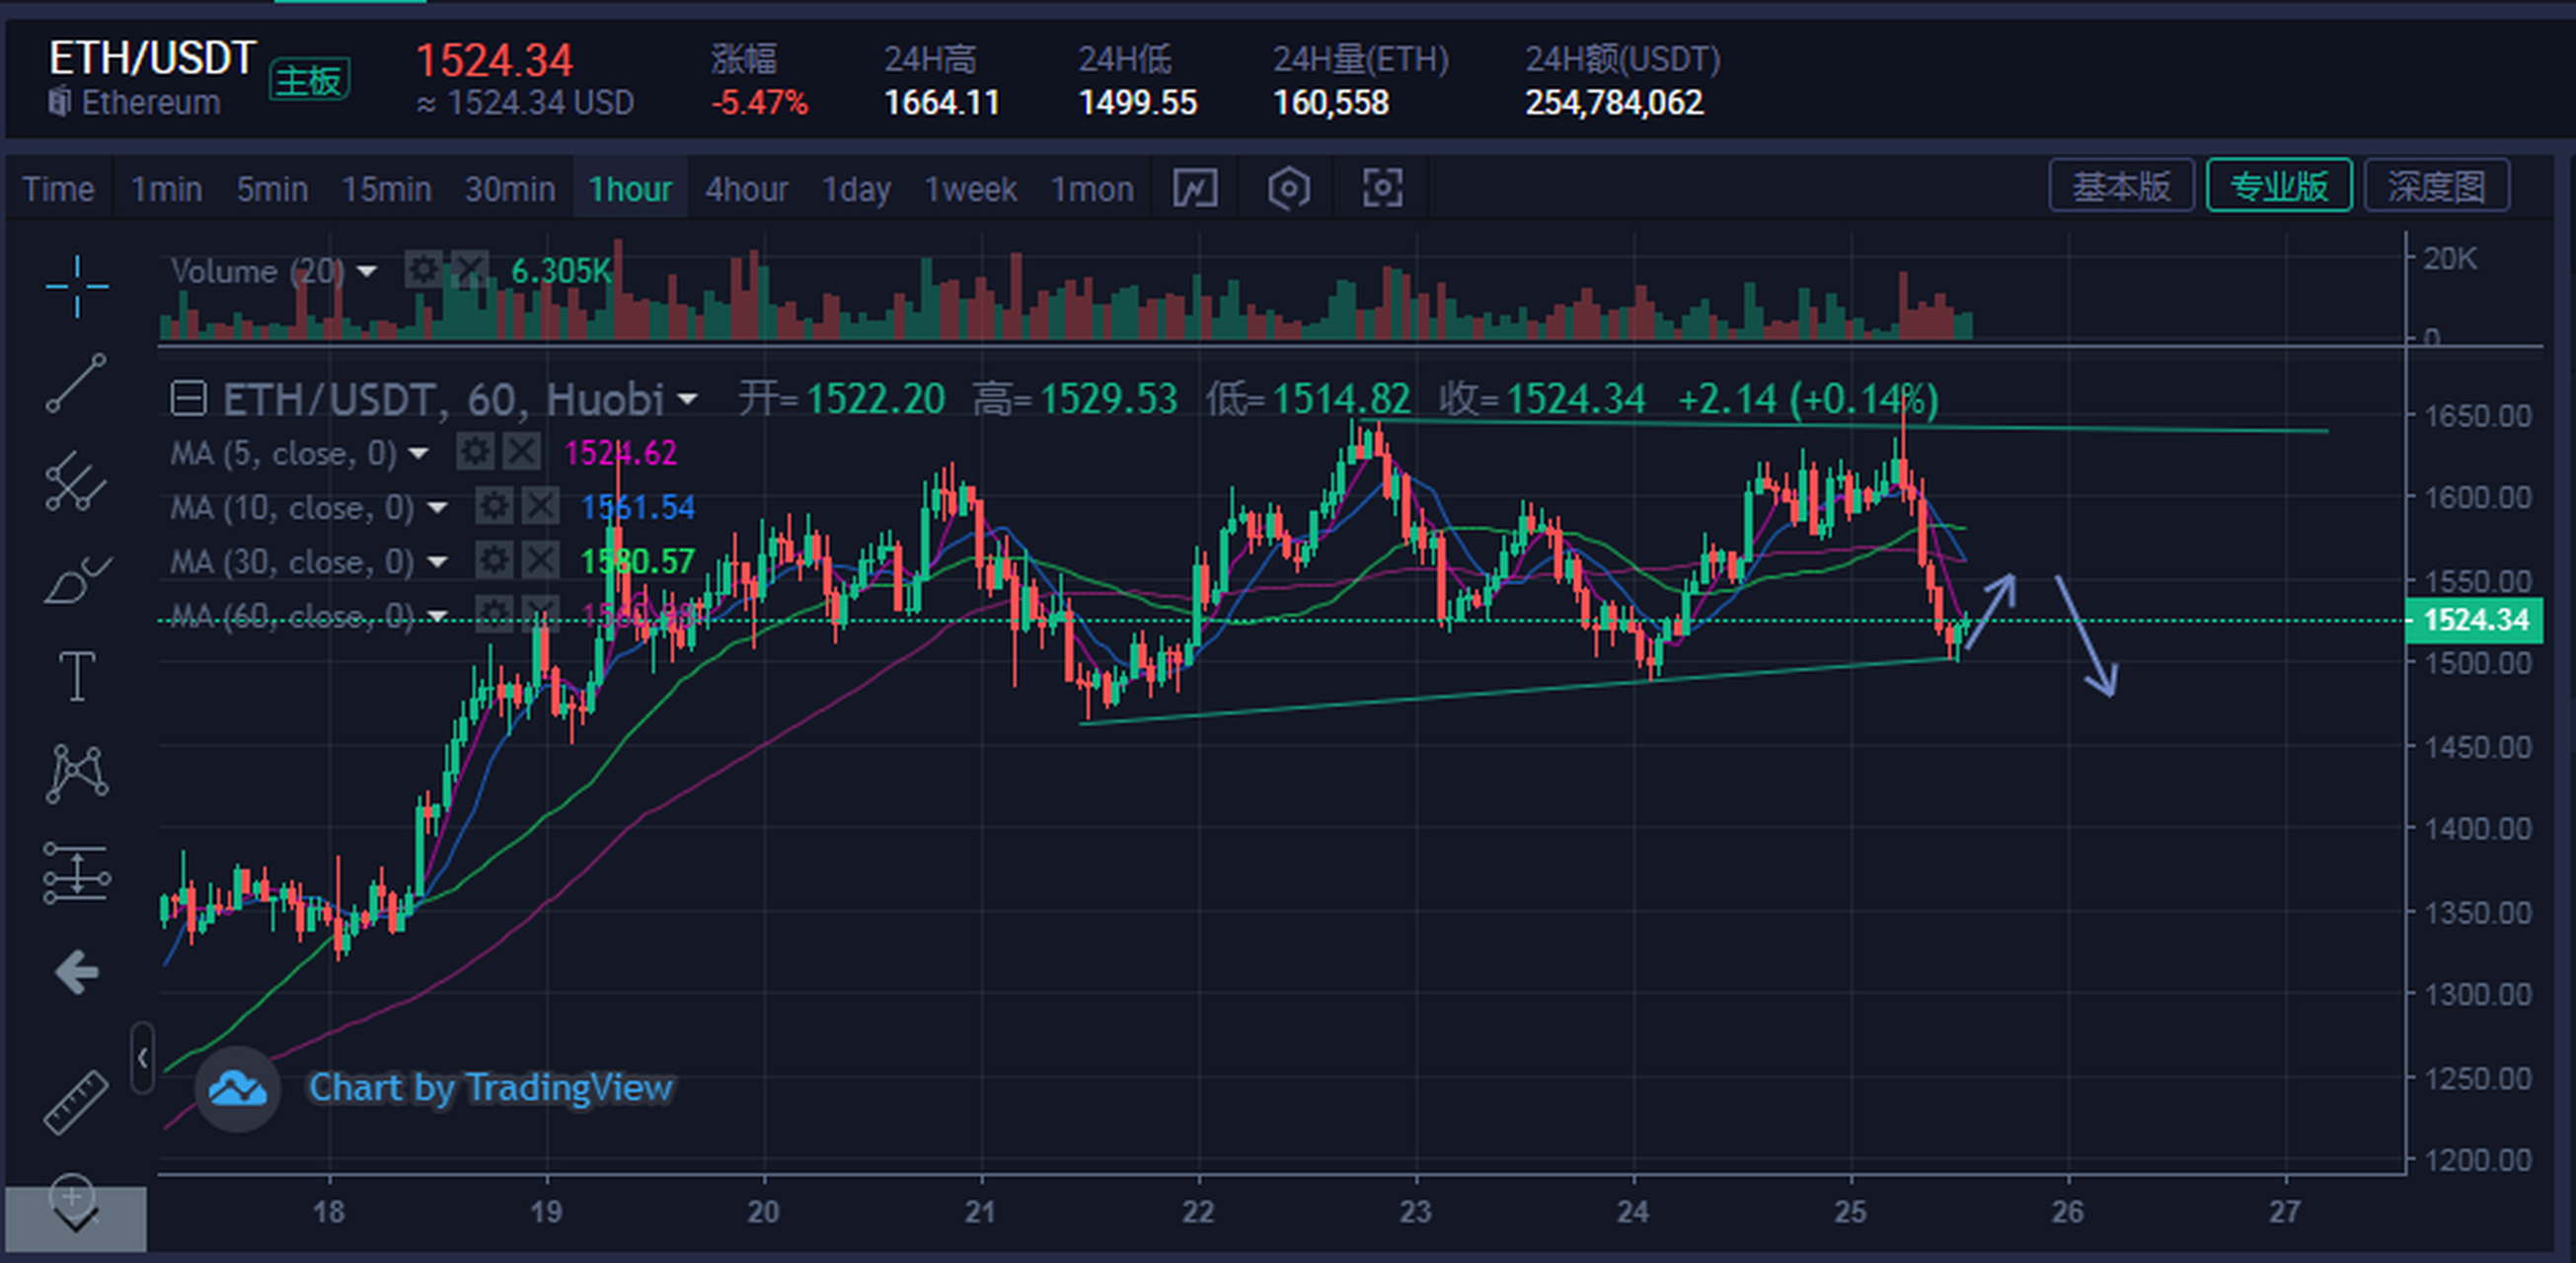Select the 1week interval
The width and height of the screenshot is (2576, 1263).
[971, 189]
